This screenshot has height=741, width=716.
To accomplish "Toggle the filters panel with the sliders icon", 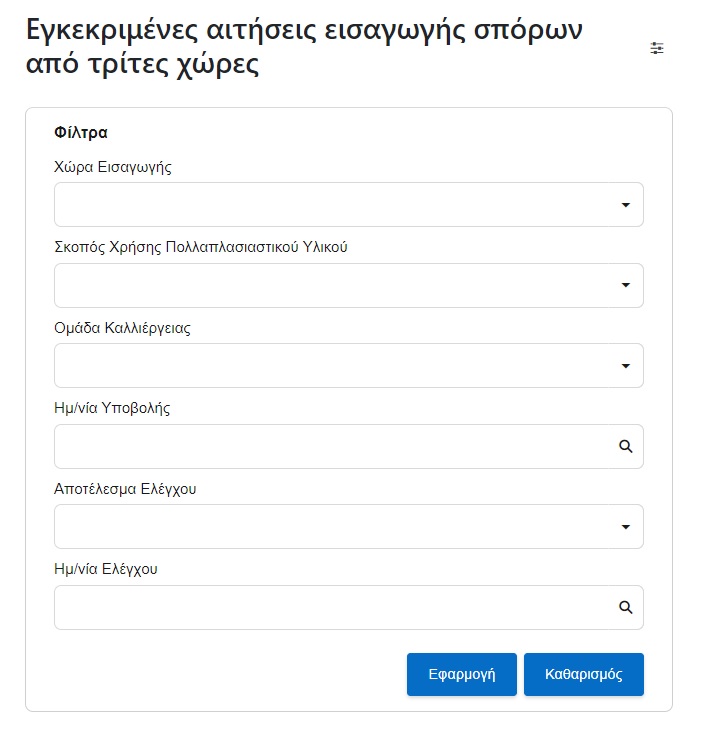I will tap(656, 48).
